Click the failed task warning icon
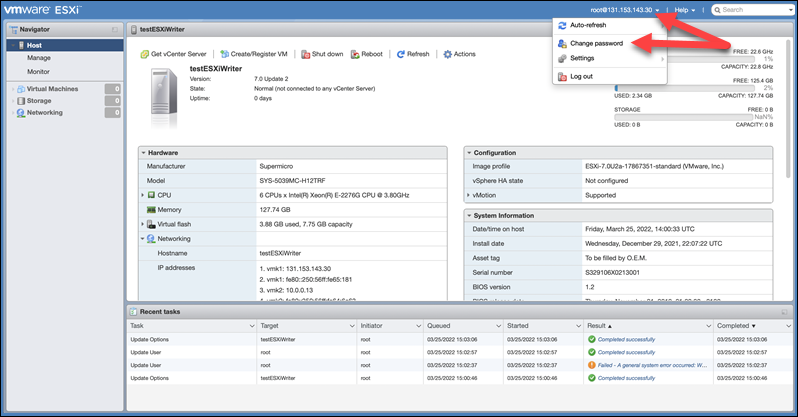The width and height of the screenshot is (798, 417). coord(591,365)
